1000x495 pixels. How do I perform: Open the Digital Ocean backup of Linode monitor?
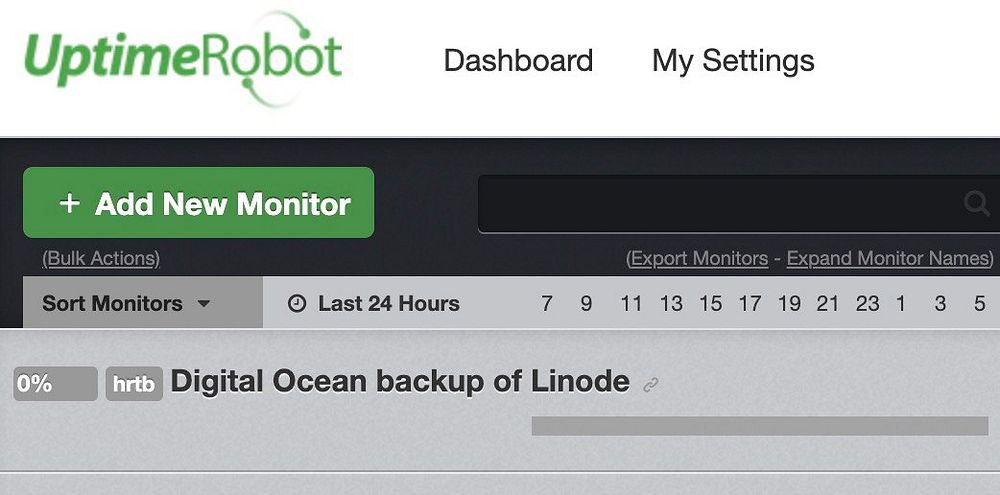click(400, 382)
